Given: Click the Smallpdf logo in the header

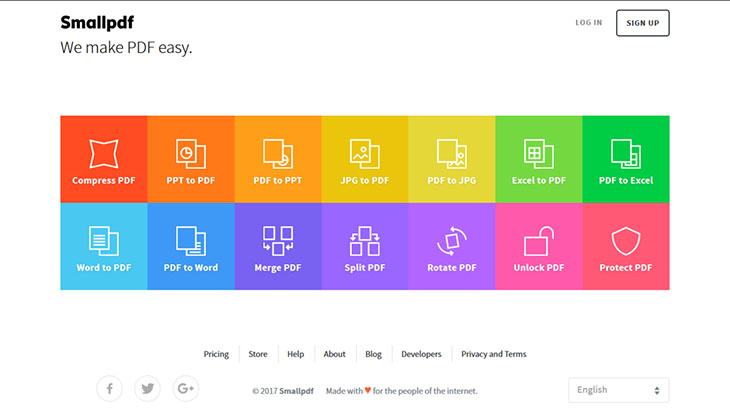Looking at the screenshot, I should click(x=97, y=22).
